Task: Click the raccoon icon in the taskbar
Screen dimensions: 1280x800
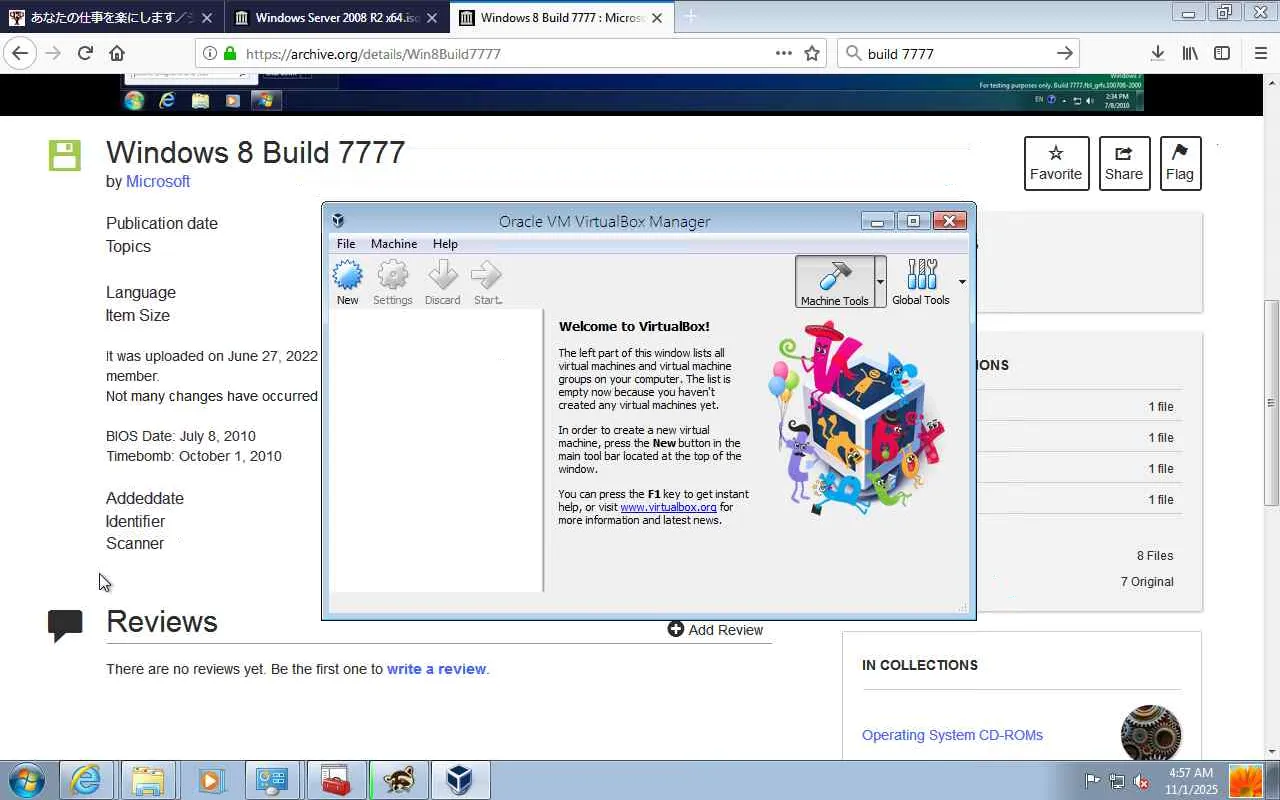Action: pyautogui.click(x=398, y=780)
